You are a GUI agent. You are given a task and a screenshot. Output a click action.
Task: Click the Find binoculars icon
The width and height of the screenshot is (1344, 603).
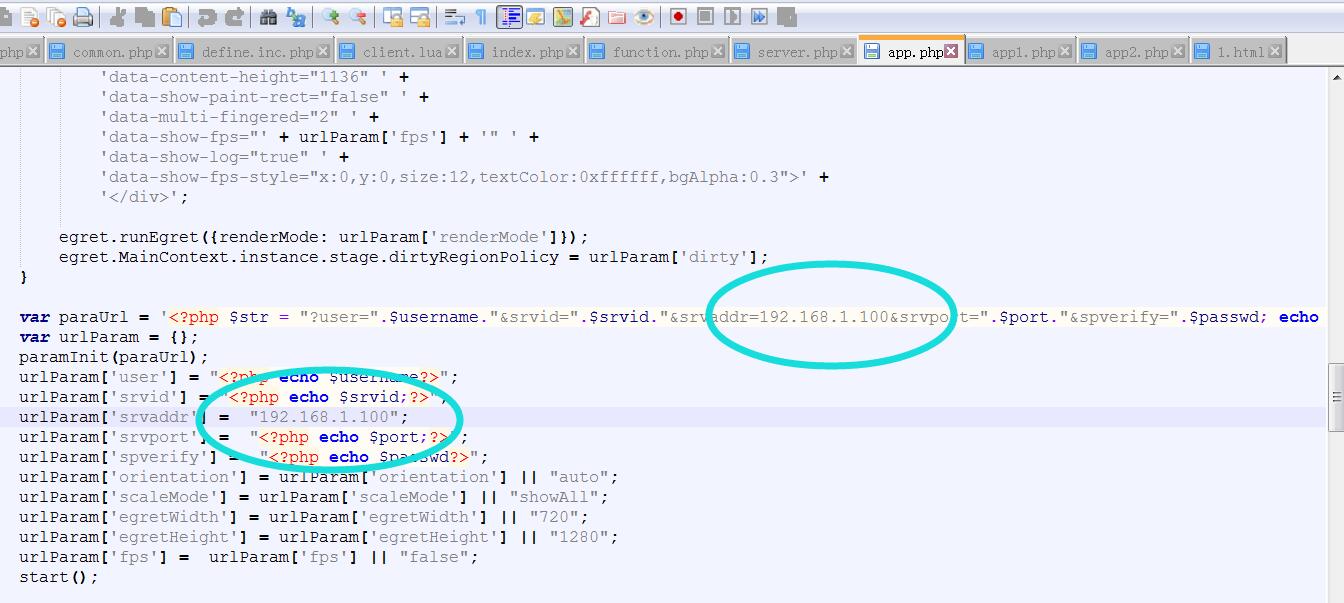[268, 17]
